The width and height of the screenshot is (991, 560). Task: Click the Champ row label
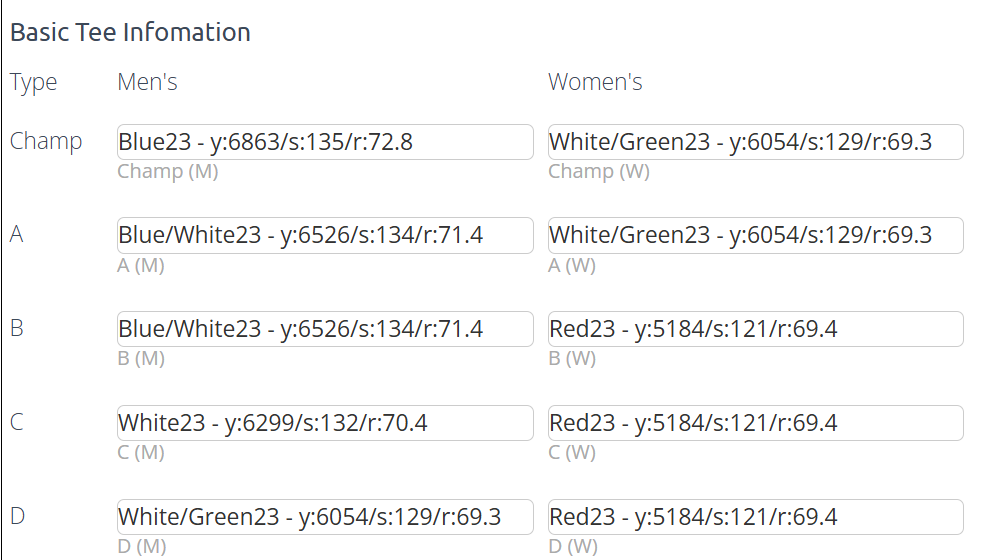click(x=46, y=142)
